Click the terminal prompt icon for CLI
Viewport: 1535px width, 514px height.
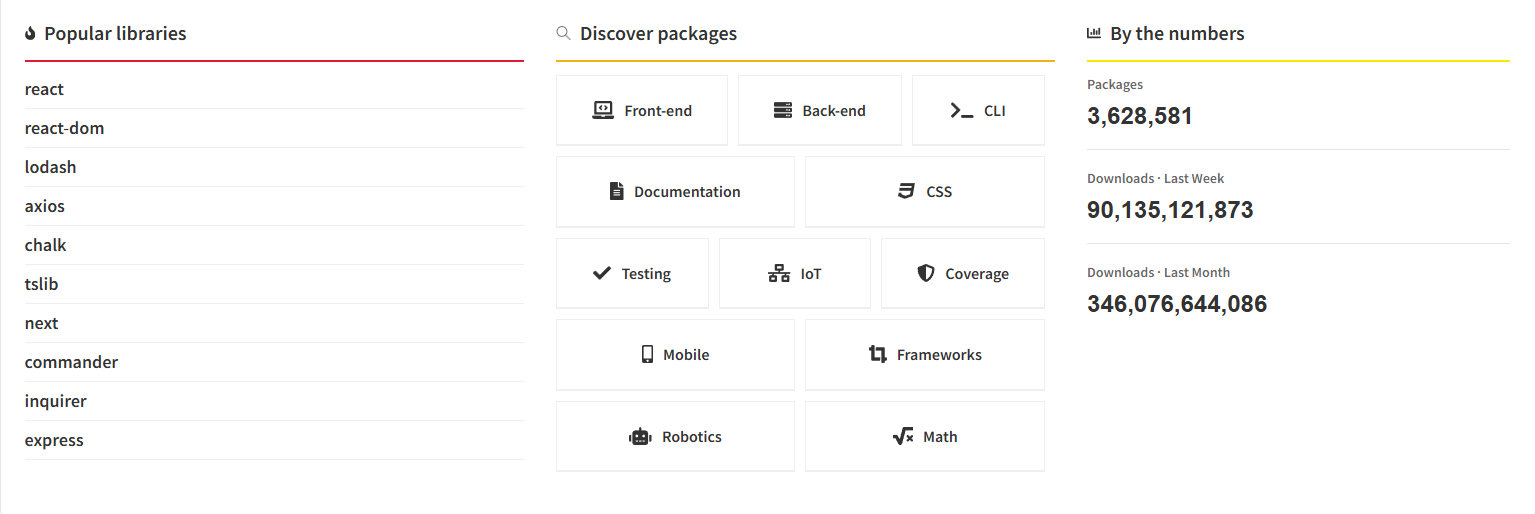coord(961,110)
